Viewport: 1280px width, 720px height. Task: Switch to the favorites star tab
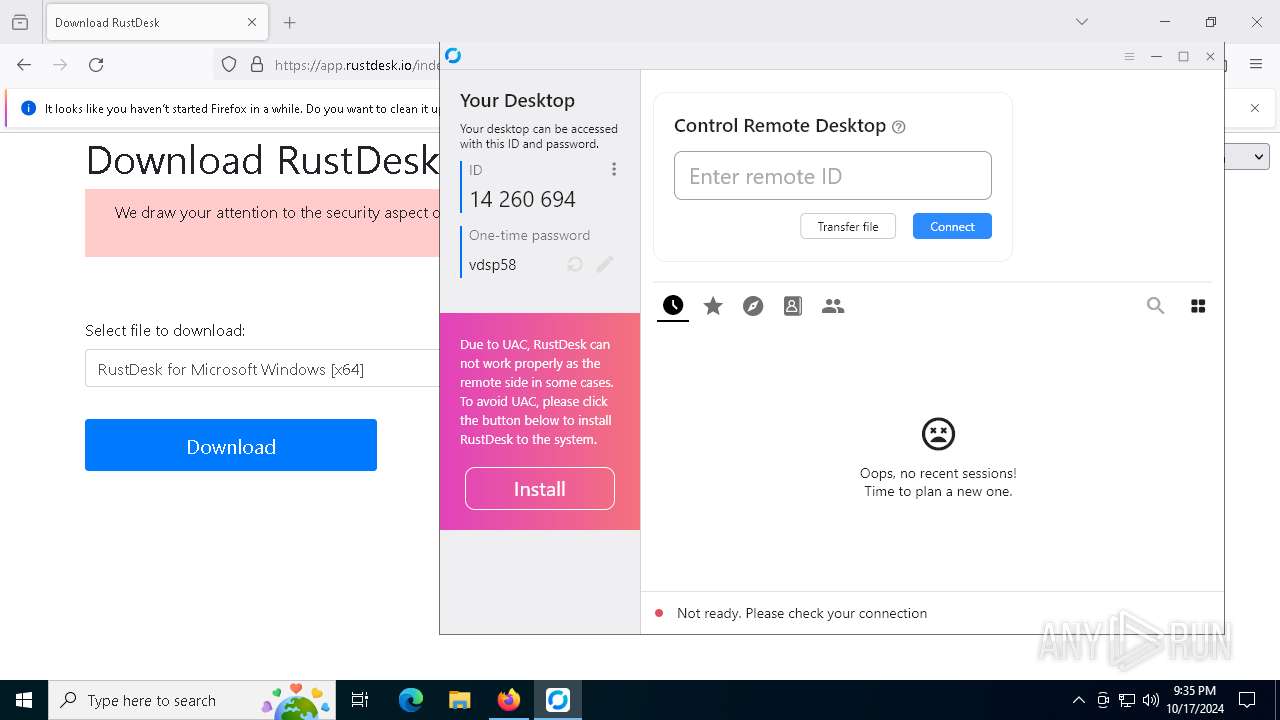click(713, 306)
